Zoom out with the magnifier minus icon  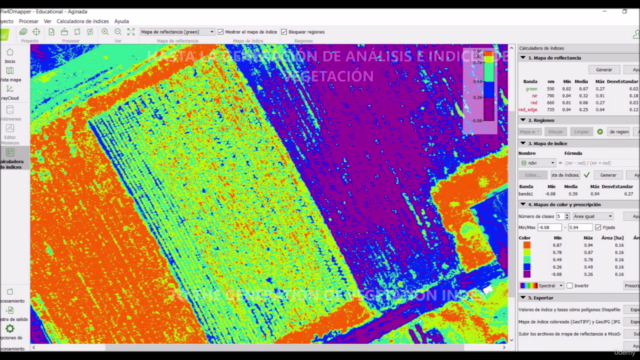[x=118, y=32]
